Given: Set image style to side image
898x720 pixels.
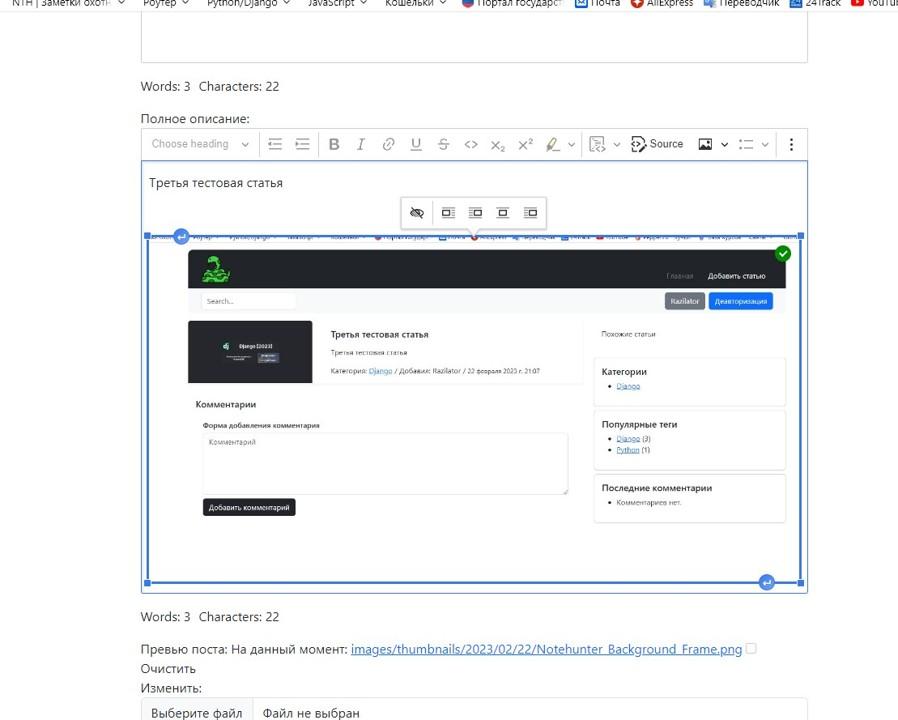Looking at the screenshot, I should click(530, 213).
